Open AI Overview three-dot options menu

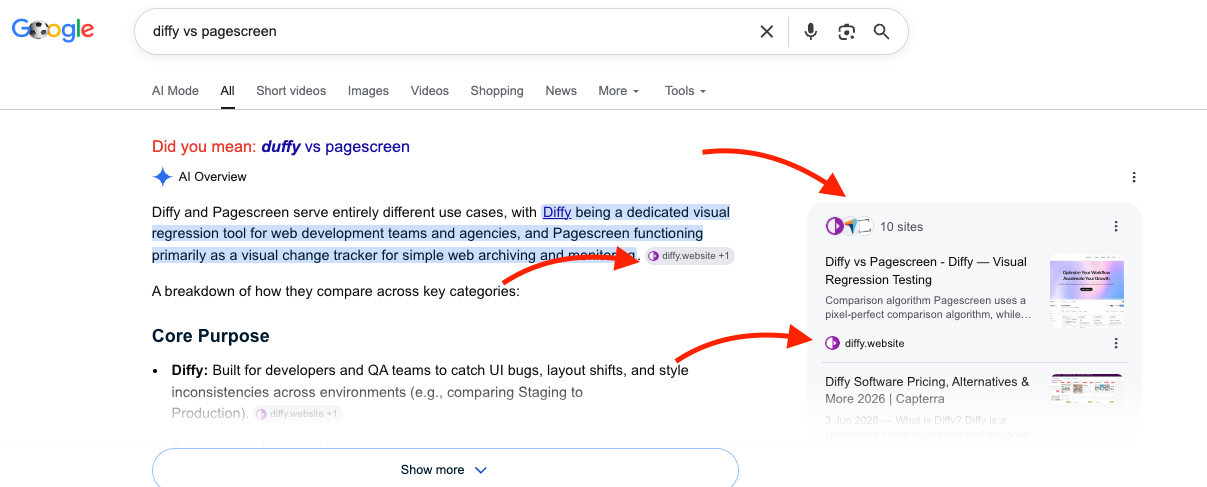1134,177
